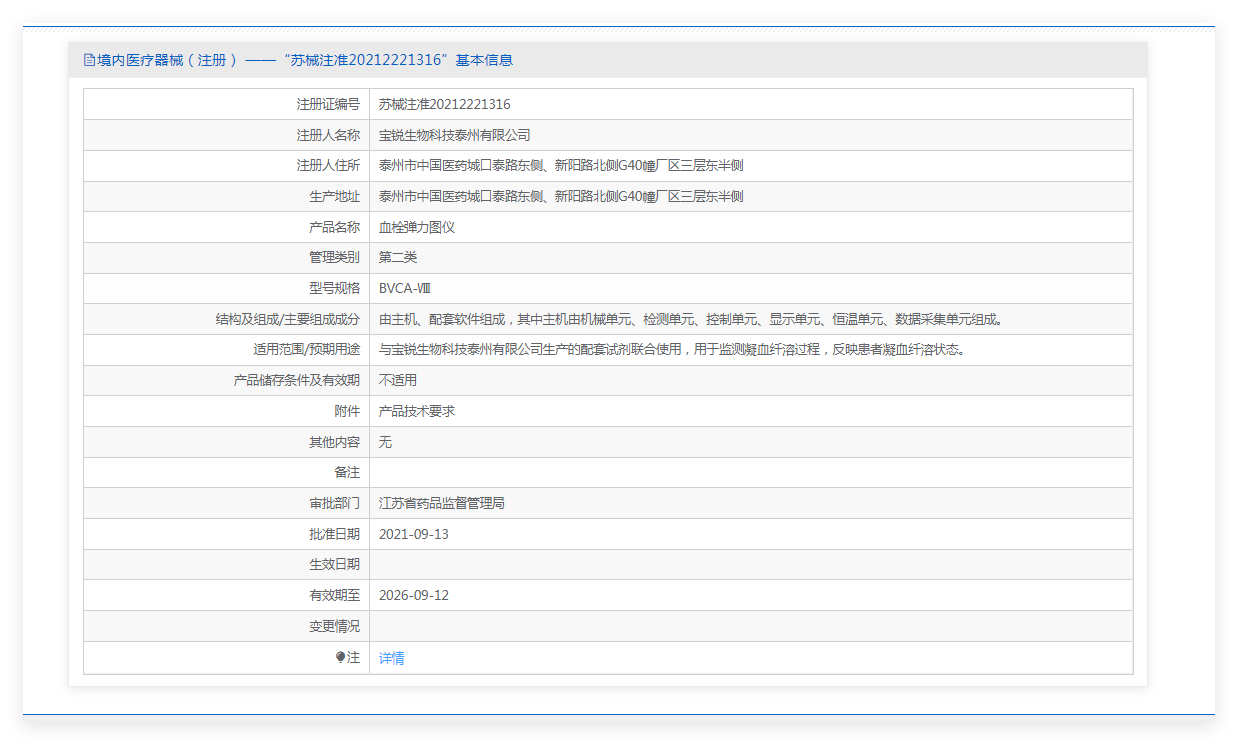Click the 产品名称 row label

pos(334,227)
